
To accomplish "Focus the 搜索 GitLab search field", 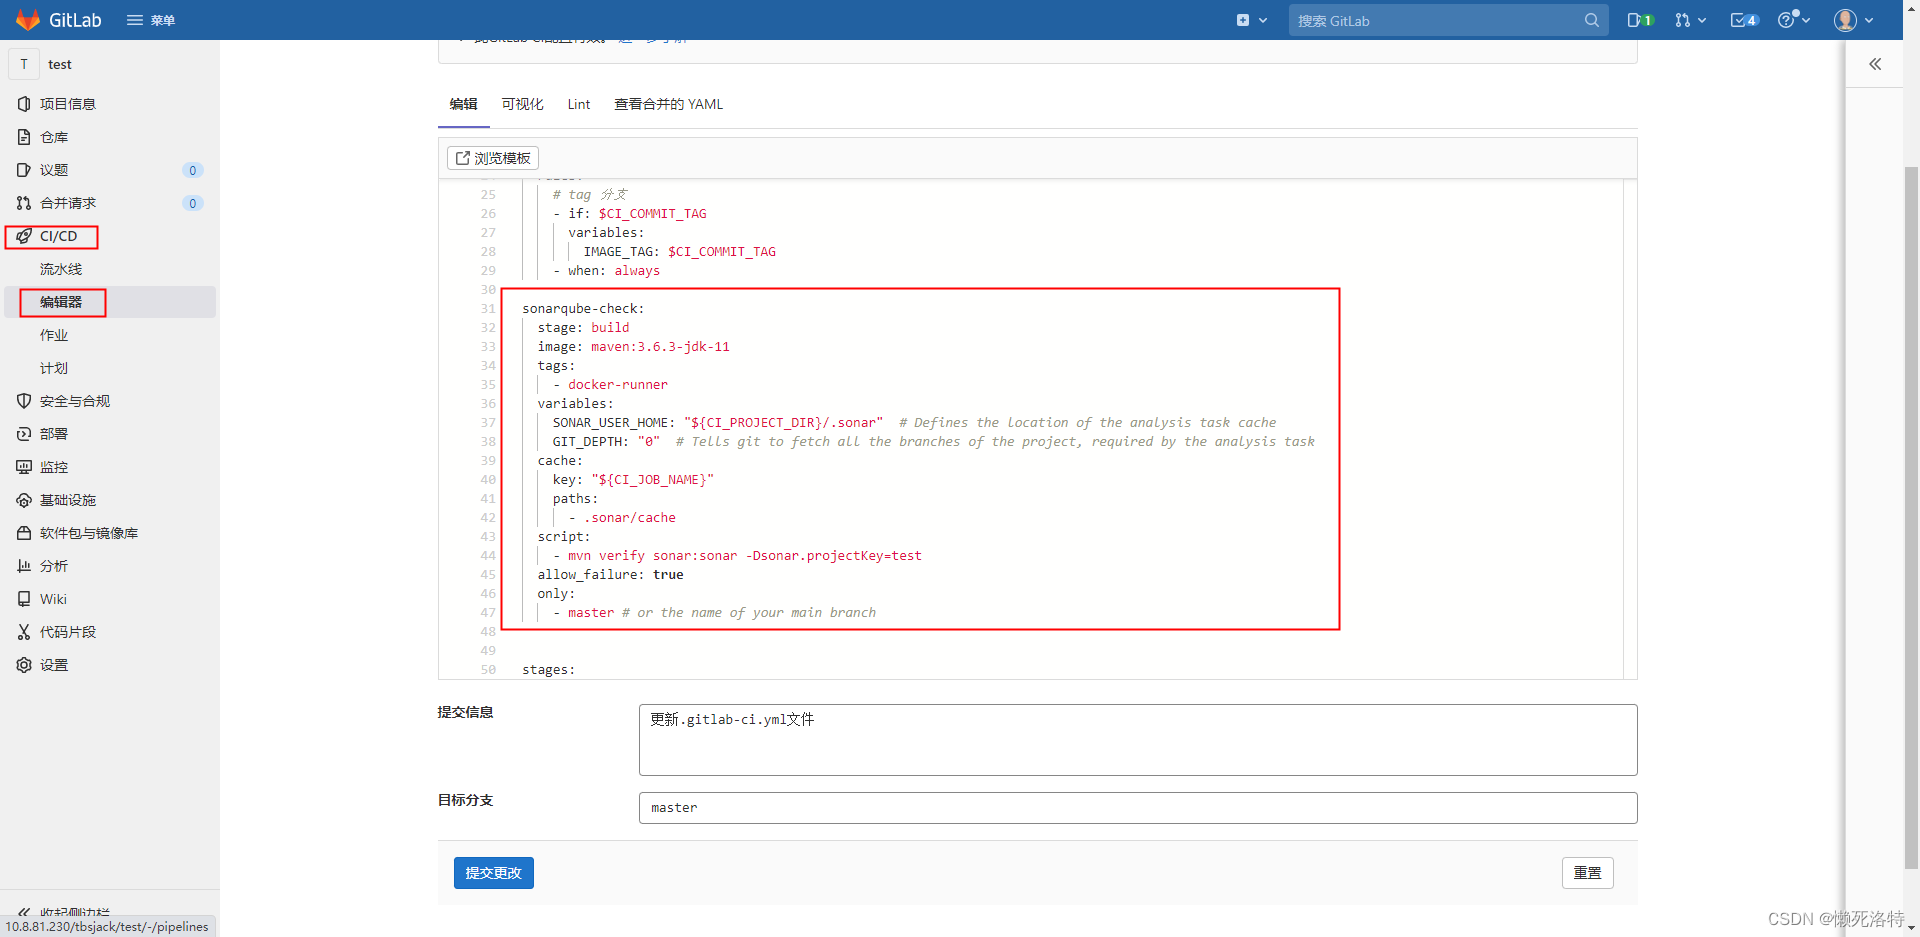I will tap(1448, 20).
